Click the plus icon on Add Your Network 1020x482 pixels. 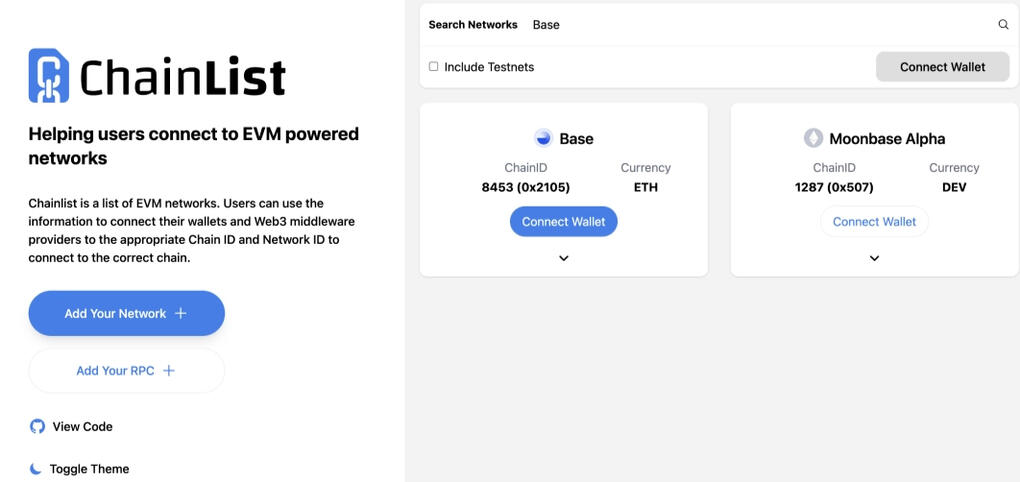coord(181,314)
